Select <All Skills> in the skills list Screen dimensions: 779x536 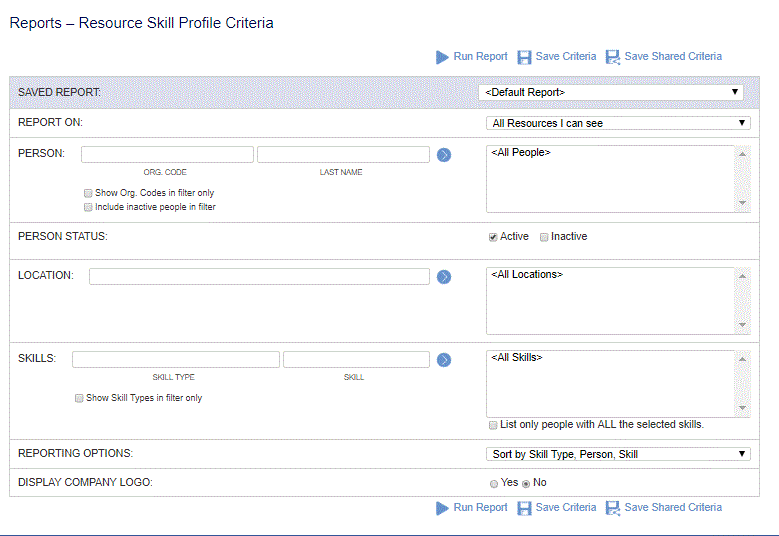517,357
